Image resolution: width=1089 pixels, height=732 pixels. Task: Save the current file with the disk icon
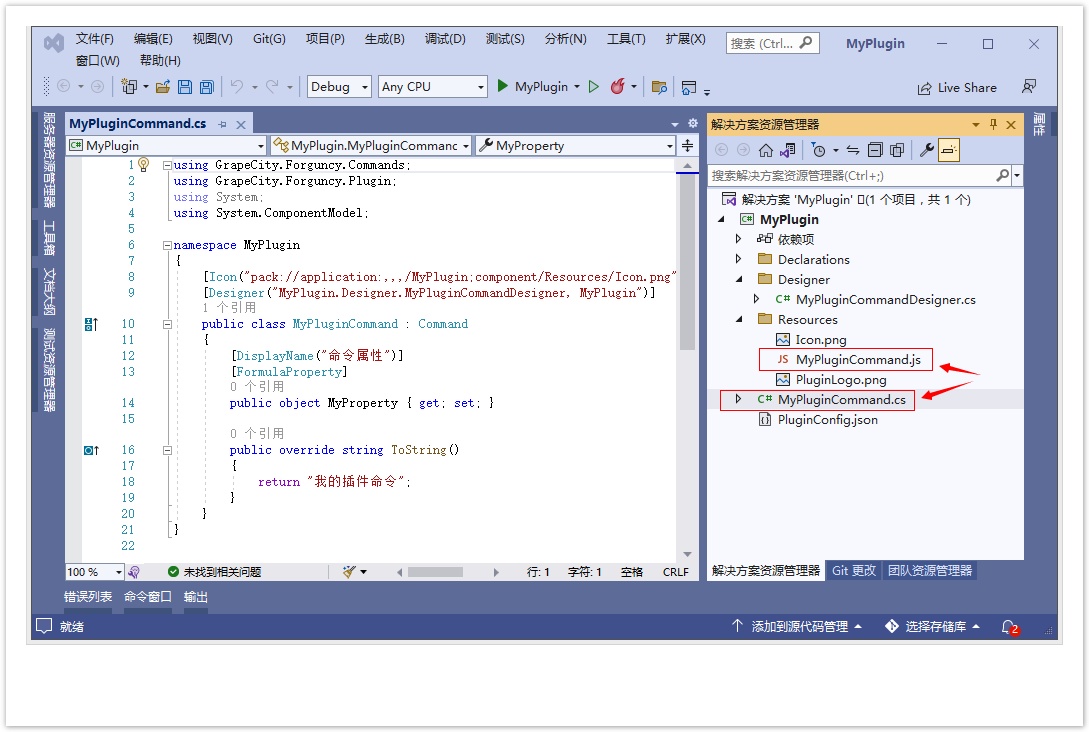[185, 87]
